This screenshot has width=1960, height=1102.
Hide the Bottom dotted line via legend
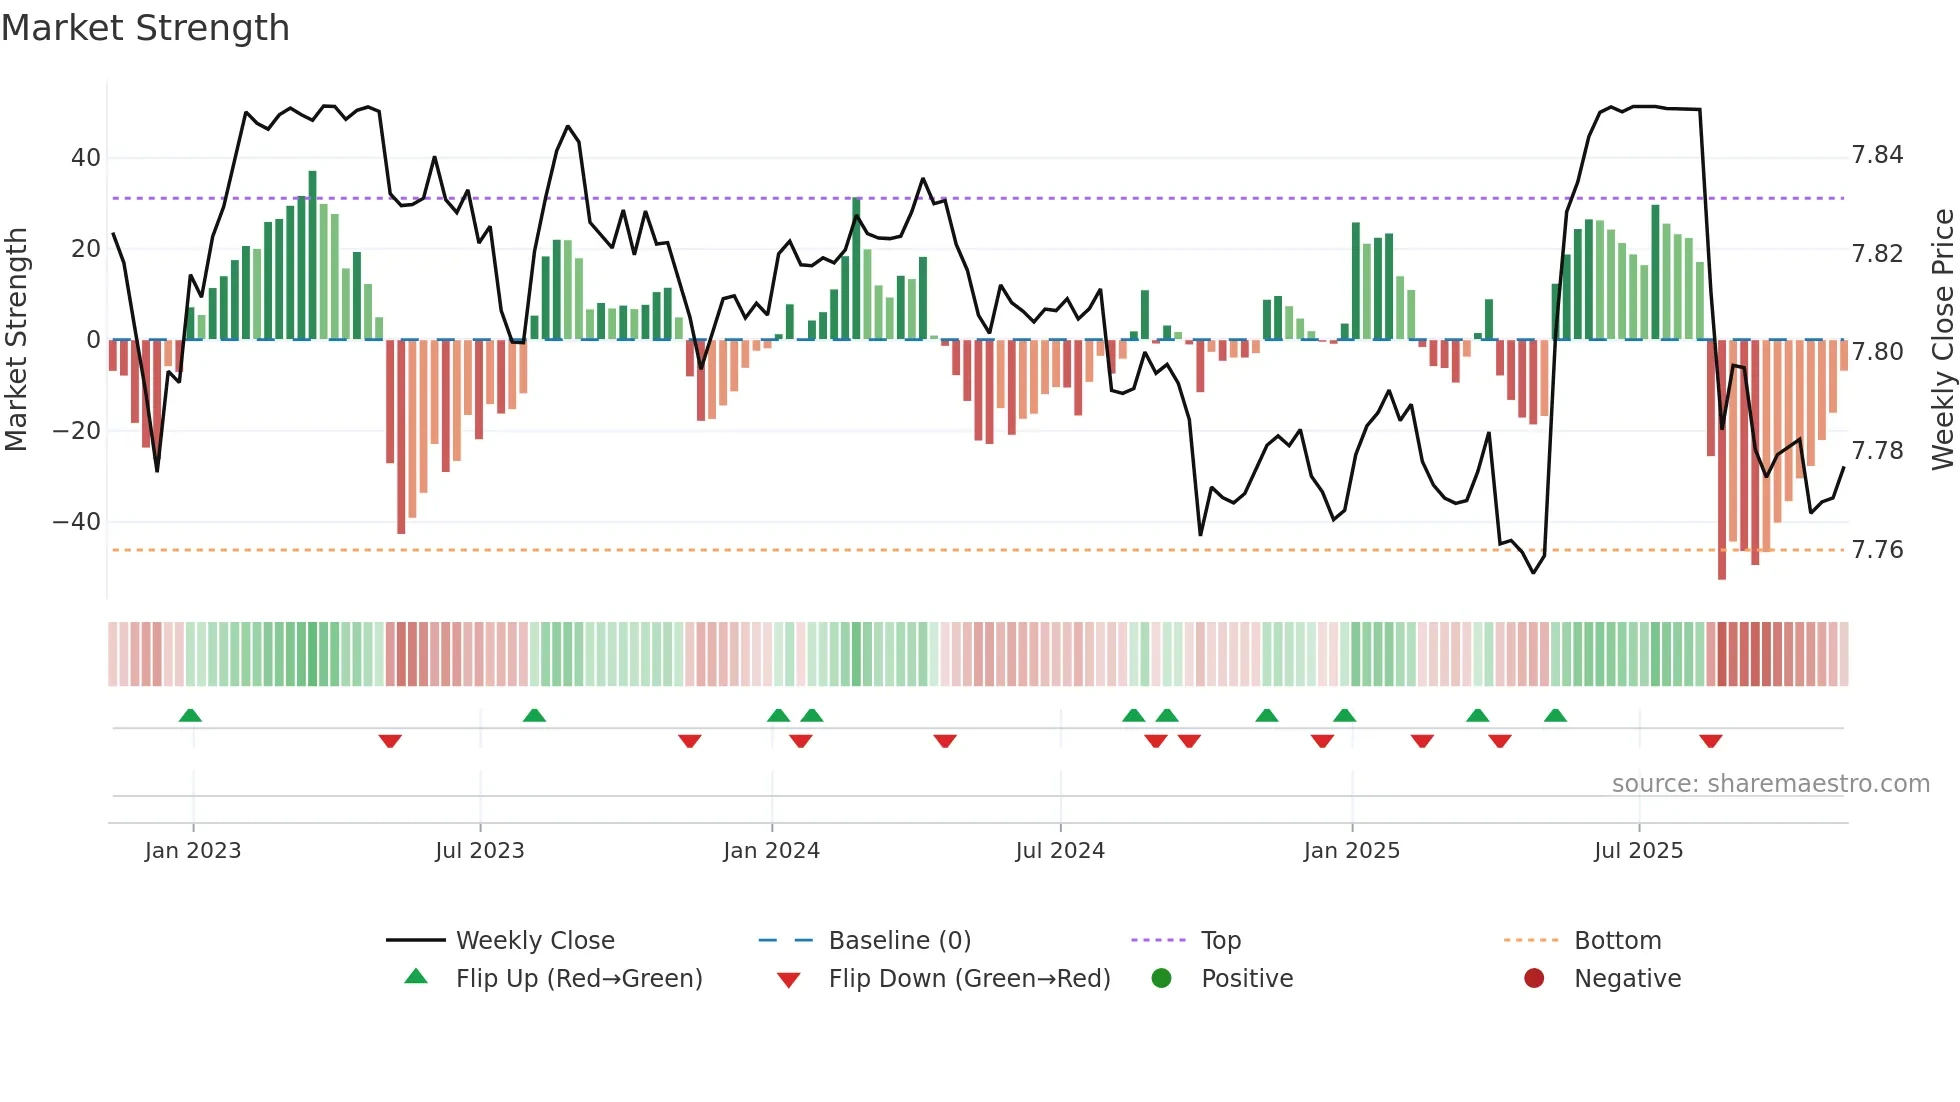[x=1617, y=940]
